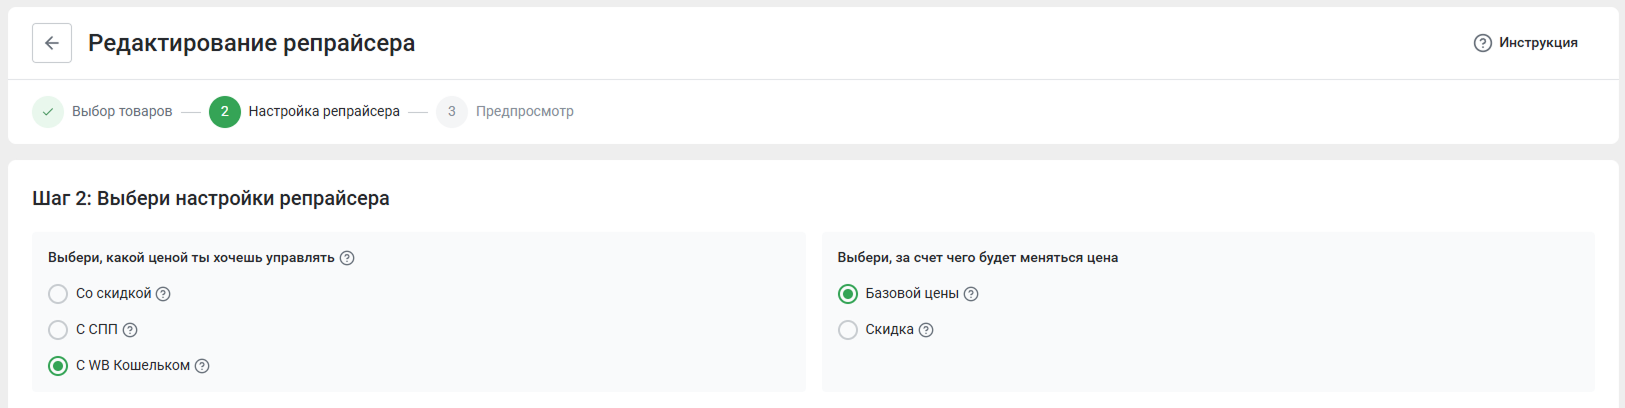Click step number 3 circle
The width and height of the screenshot is (1625, 408).
[452, 112]
